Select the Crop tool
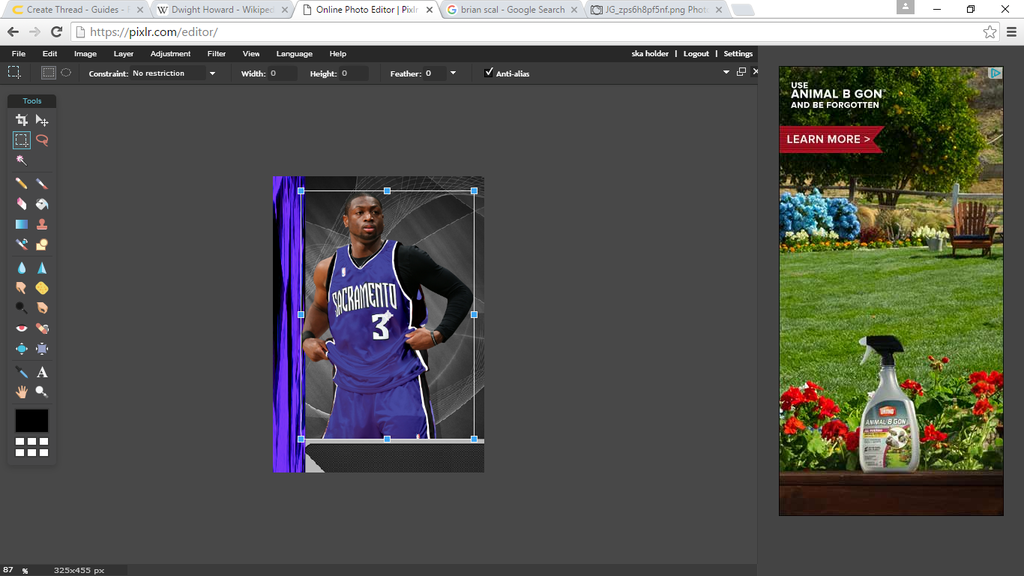Image resolution: width=1024 pixels, height=576 pixels. pyautogui.click(x=22, y=120)
